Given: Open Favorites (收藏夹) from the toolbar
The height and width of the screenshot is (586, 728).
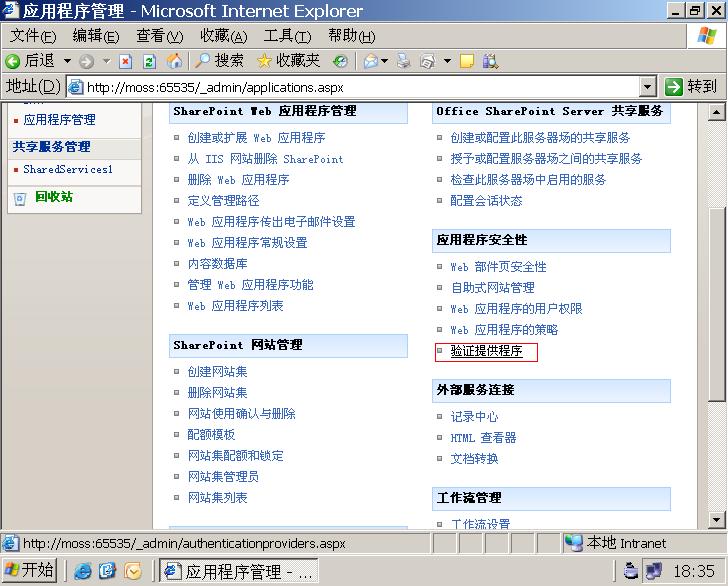Looking at the screenshot, I should (x=288, y=61).
